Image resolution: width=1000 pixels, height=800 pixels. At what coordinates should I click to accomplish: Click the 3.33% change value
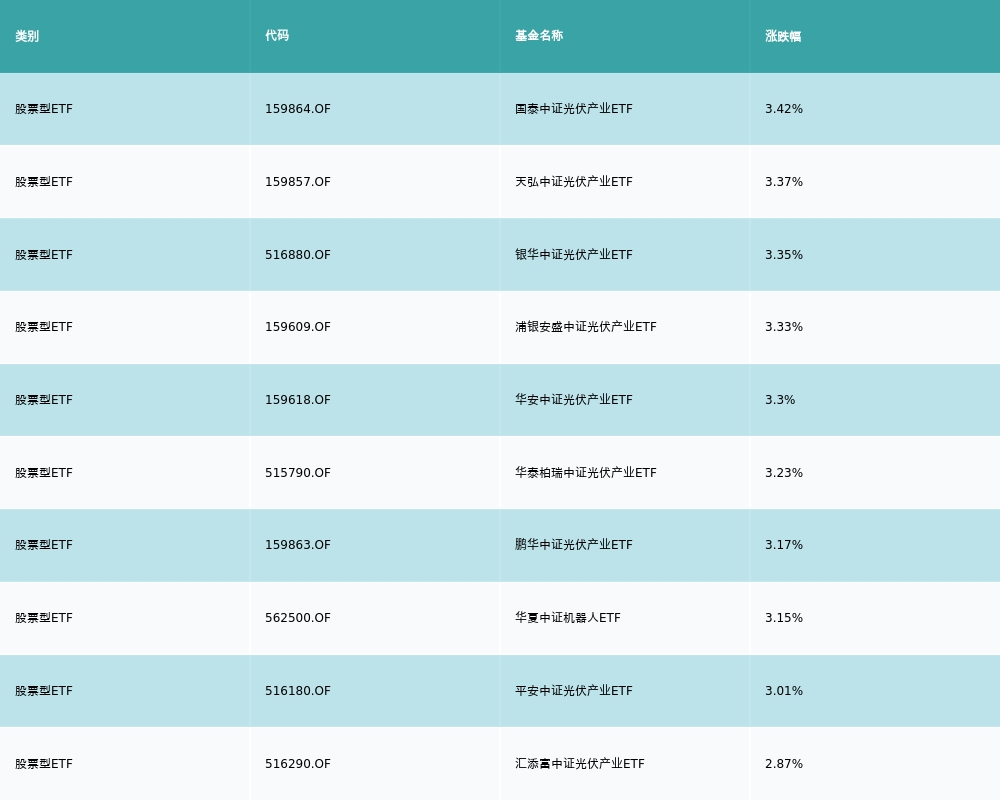[784, 327]
